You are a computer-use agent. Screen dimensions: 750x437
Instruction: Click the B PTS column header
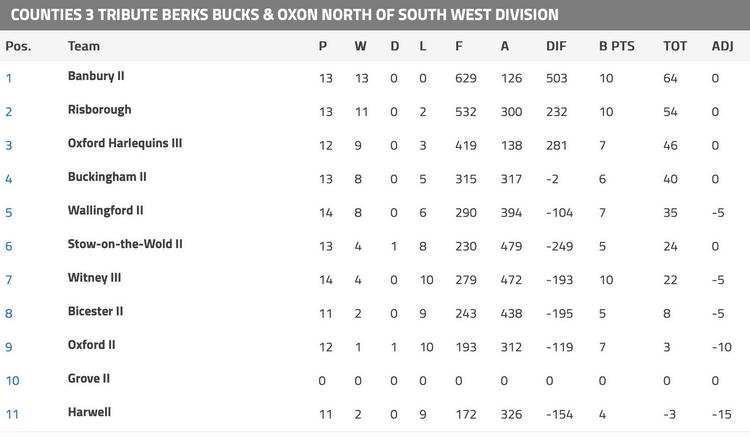[x=616, y=46]
